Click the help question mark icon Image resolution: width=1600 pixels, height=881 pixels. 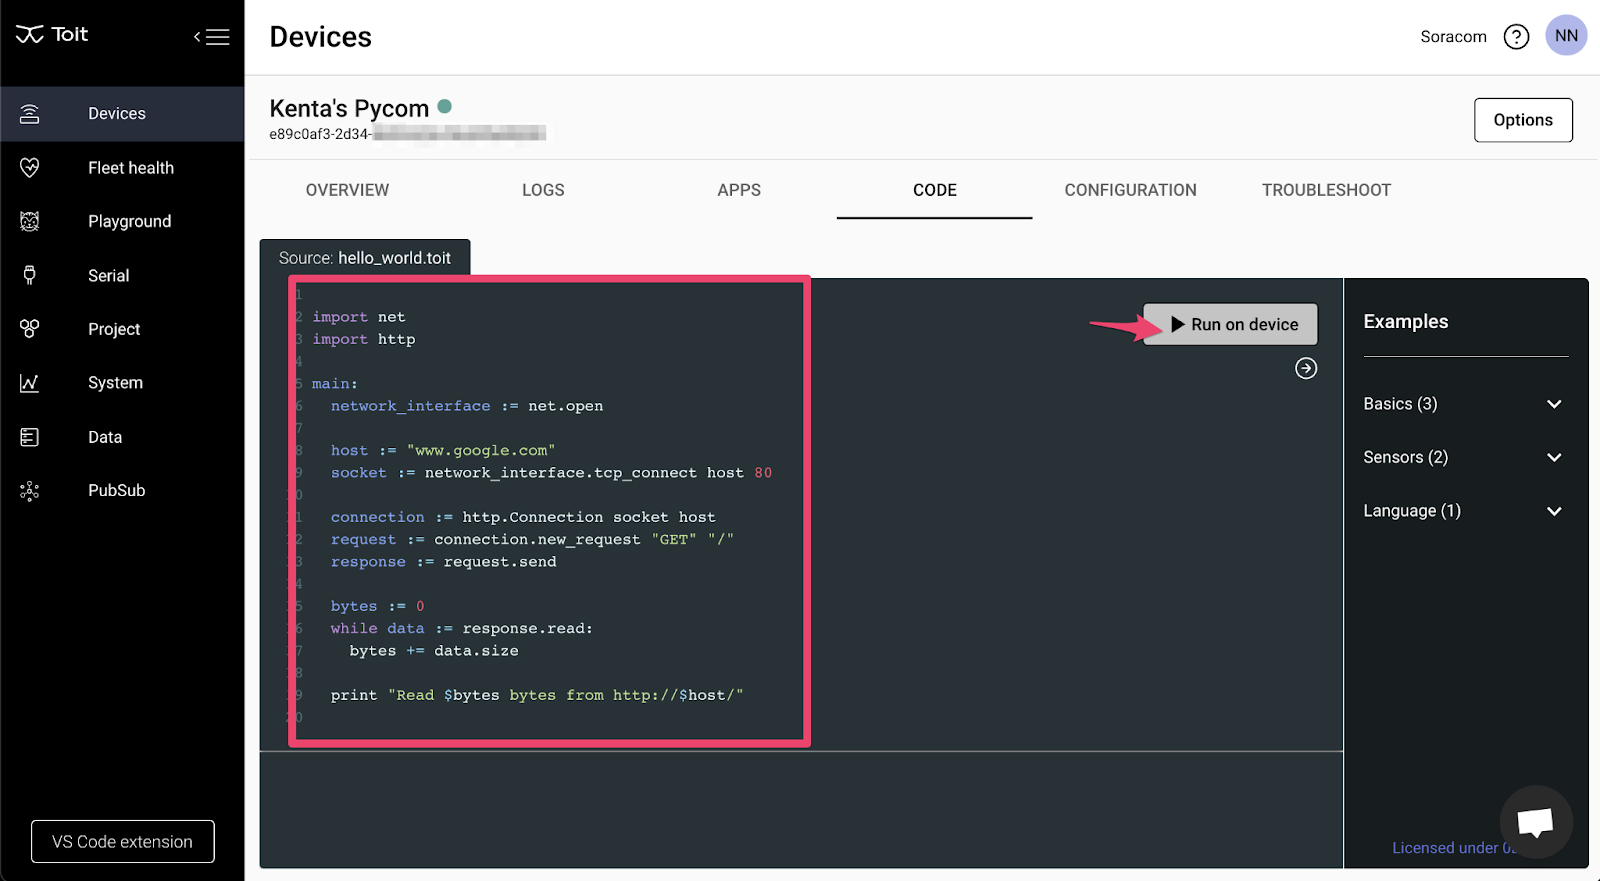click(1516, 37)
